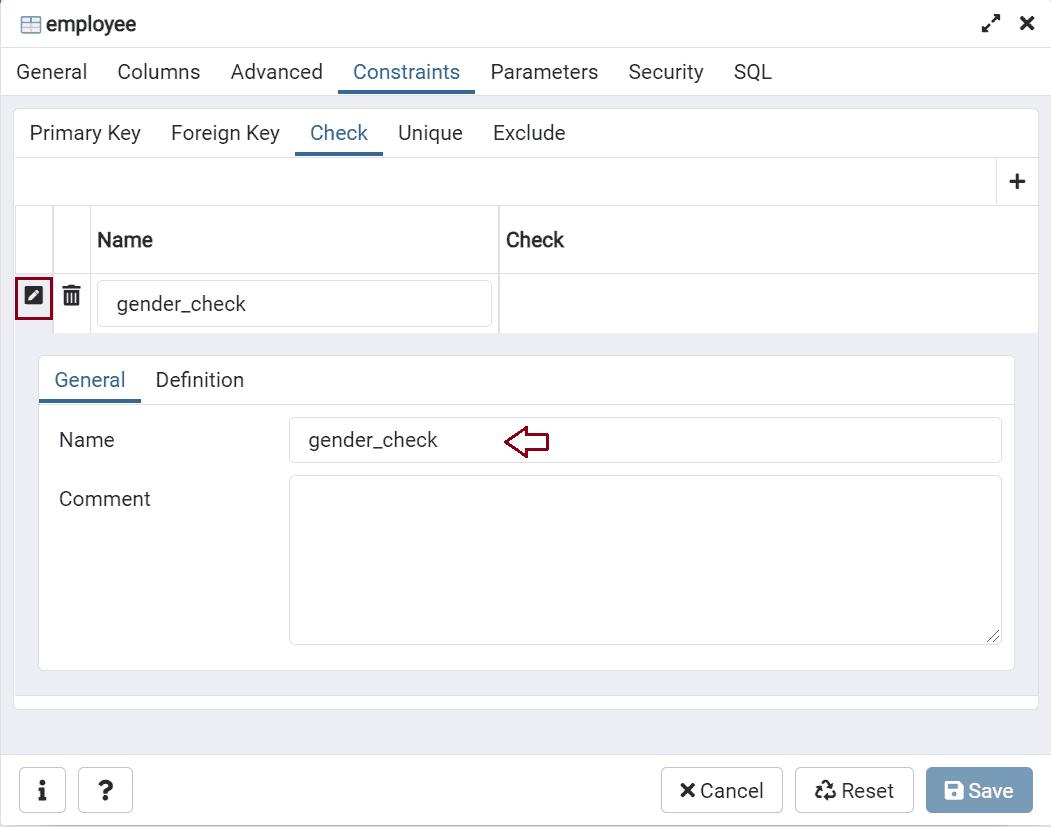Open the Columns tab
Viewport: 1051px width, 827px height.
(x=158, y=72)
